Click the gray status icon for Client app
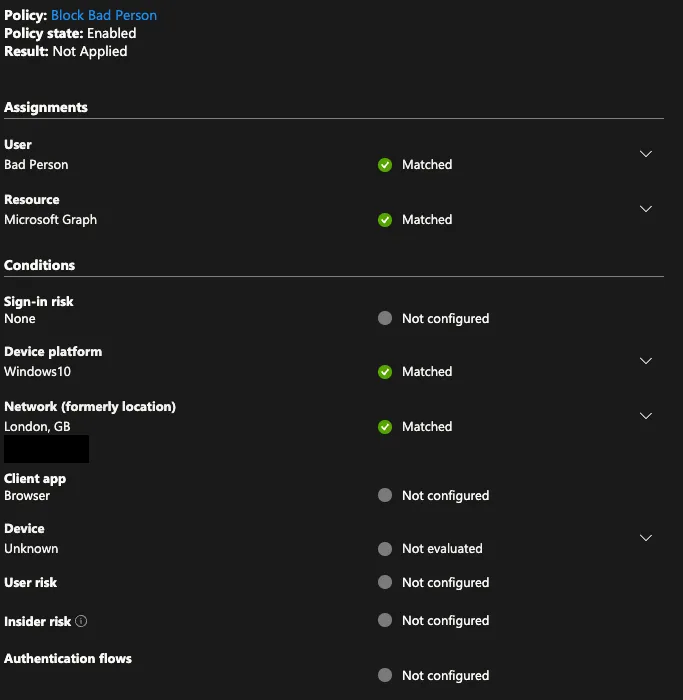This screenshot has width=683, height=700. (385, 496)
